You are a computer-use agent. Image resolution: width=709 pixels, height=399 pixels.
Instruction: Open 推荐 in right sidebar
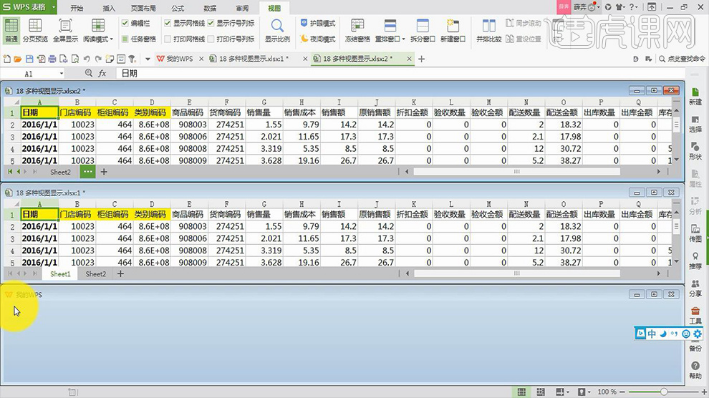point(695,261)
